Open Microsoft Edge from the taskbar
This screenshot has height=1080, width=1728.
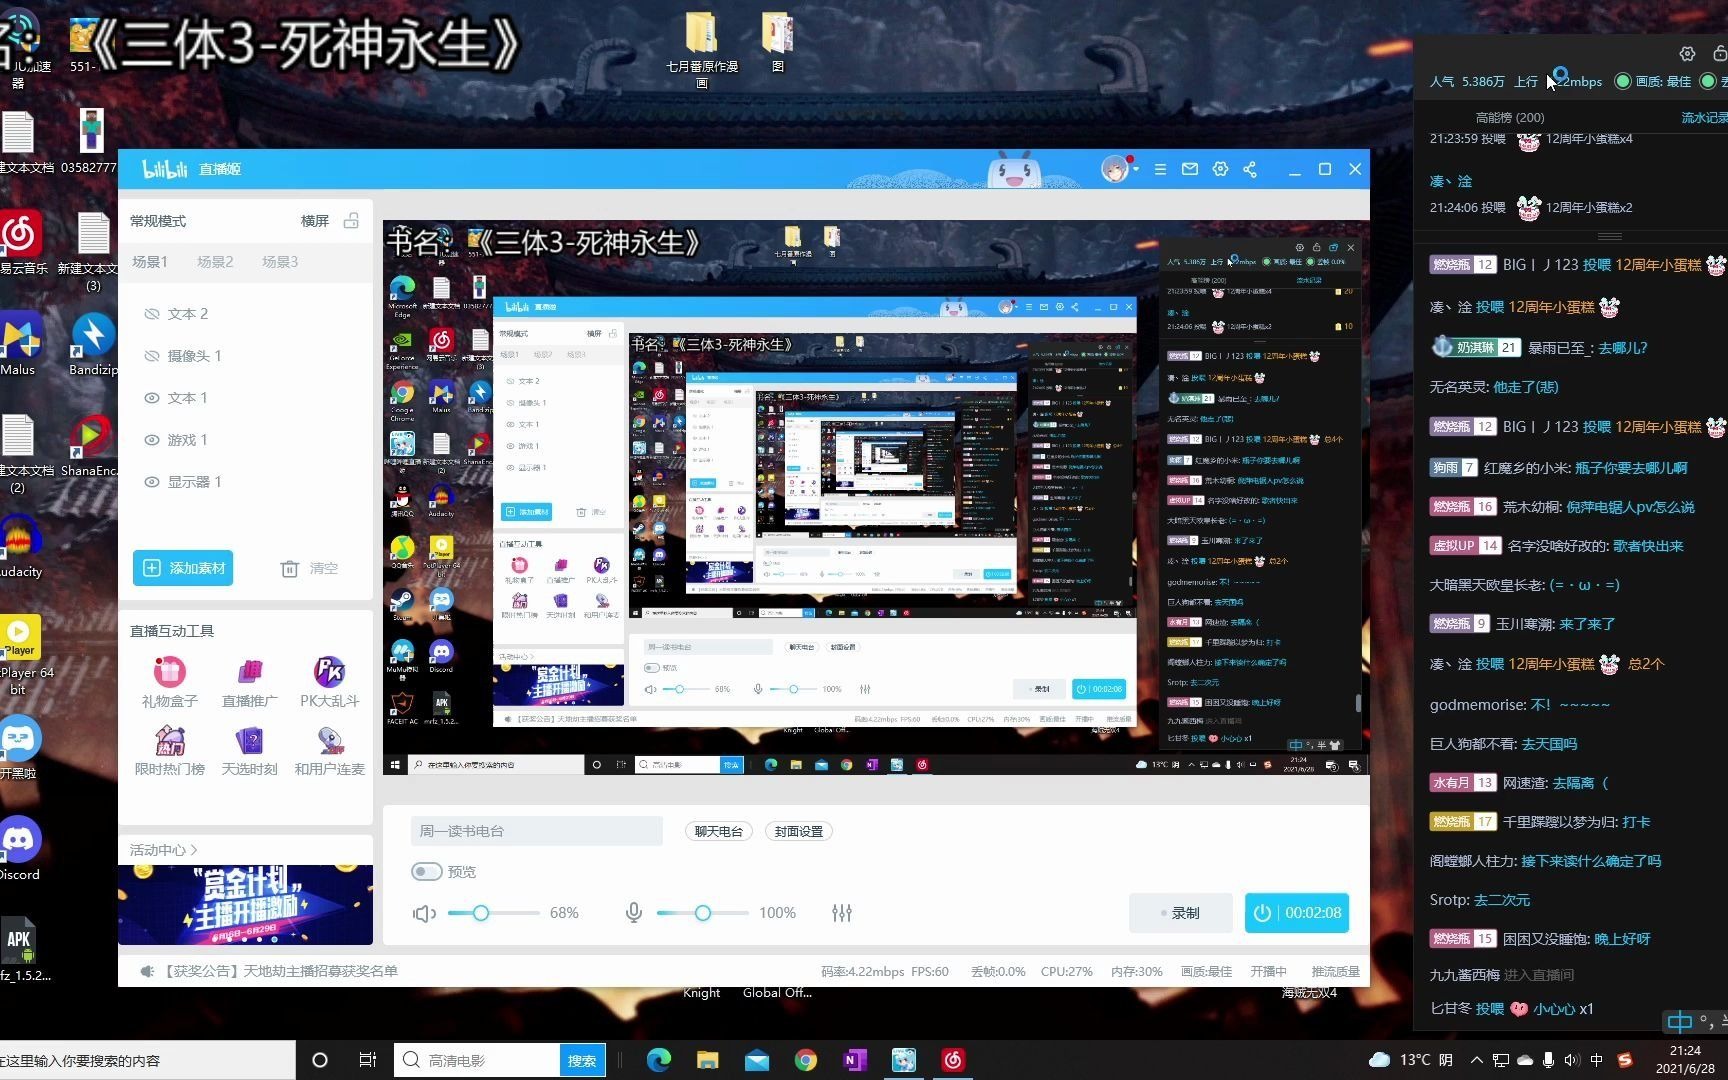click(659, 1060)
